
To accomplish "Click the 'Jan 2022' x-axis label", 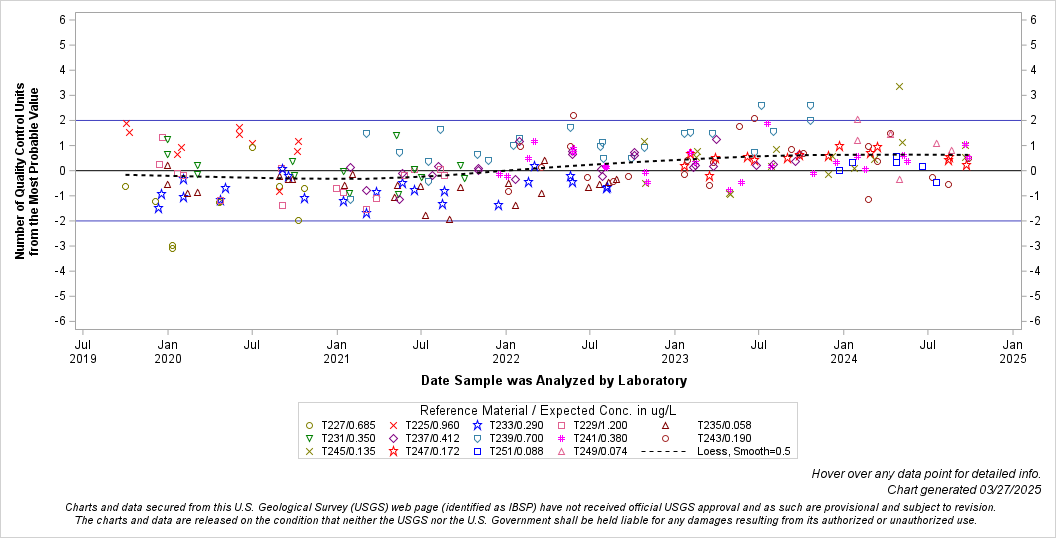I will 506,352.
